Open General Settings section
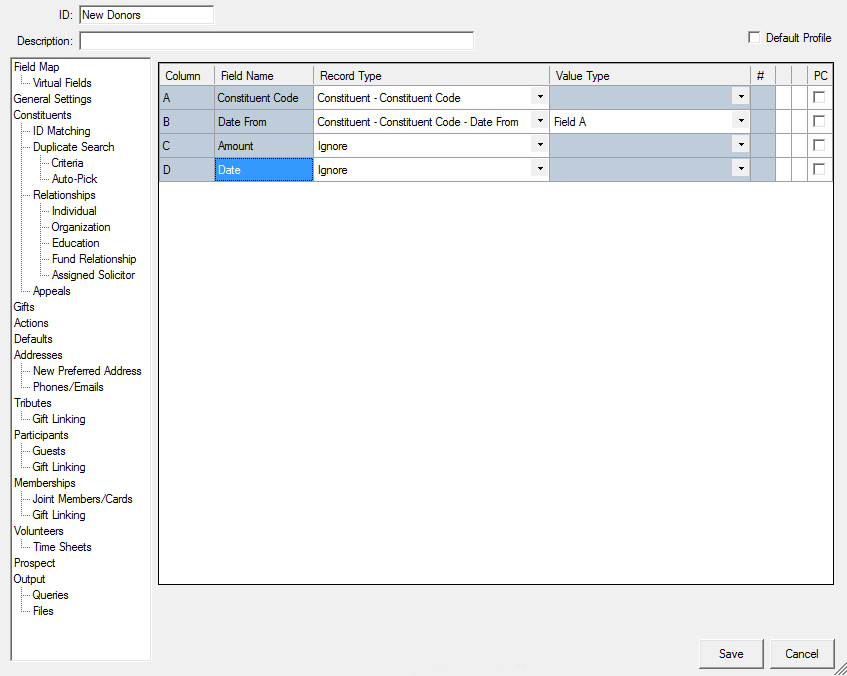 pos(52,99)
